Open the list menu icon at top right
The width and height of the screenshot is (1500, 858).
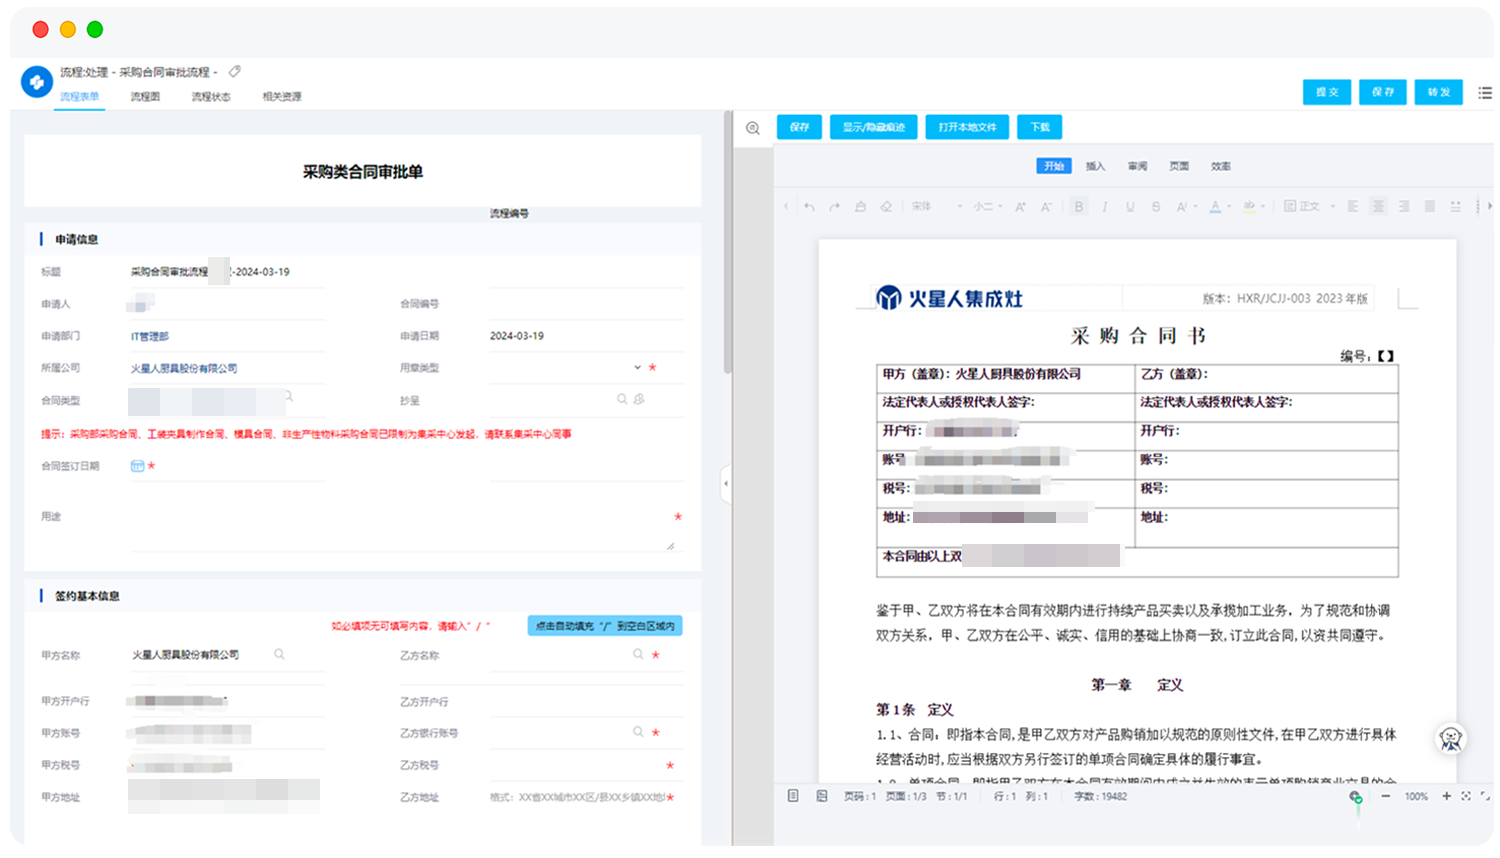point(1485,93)
